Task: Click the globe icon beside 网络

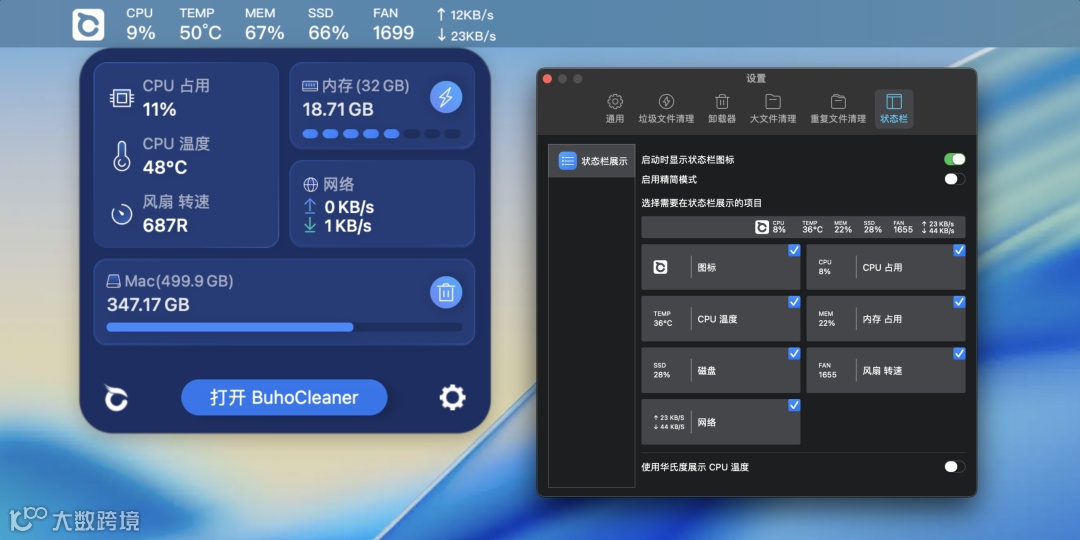Action: (311, 185)
